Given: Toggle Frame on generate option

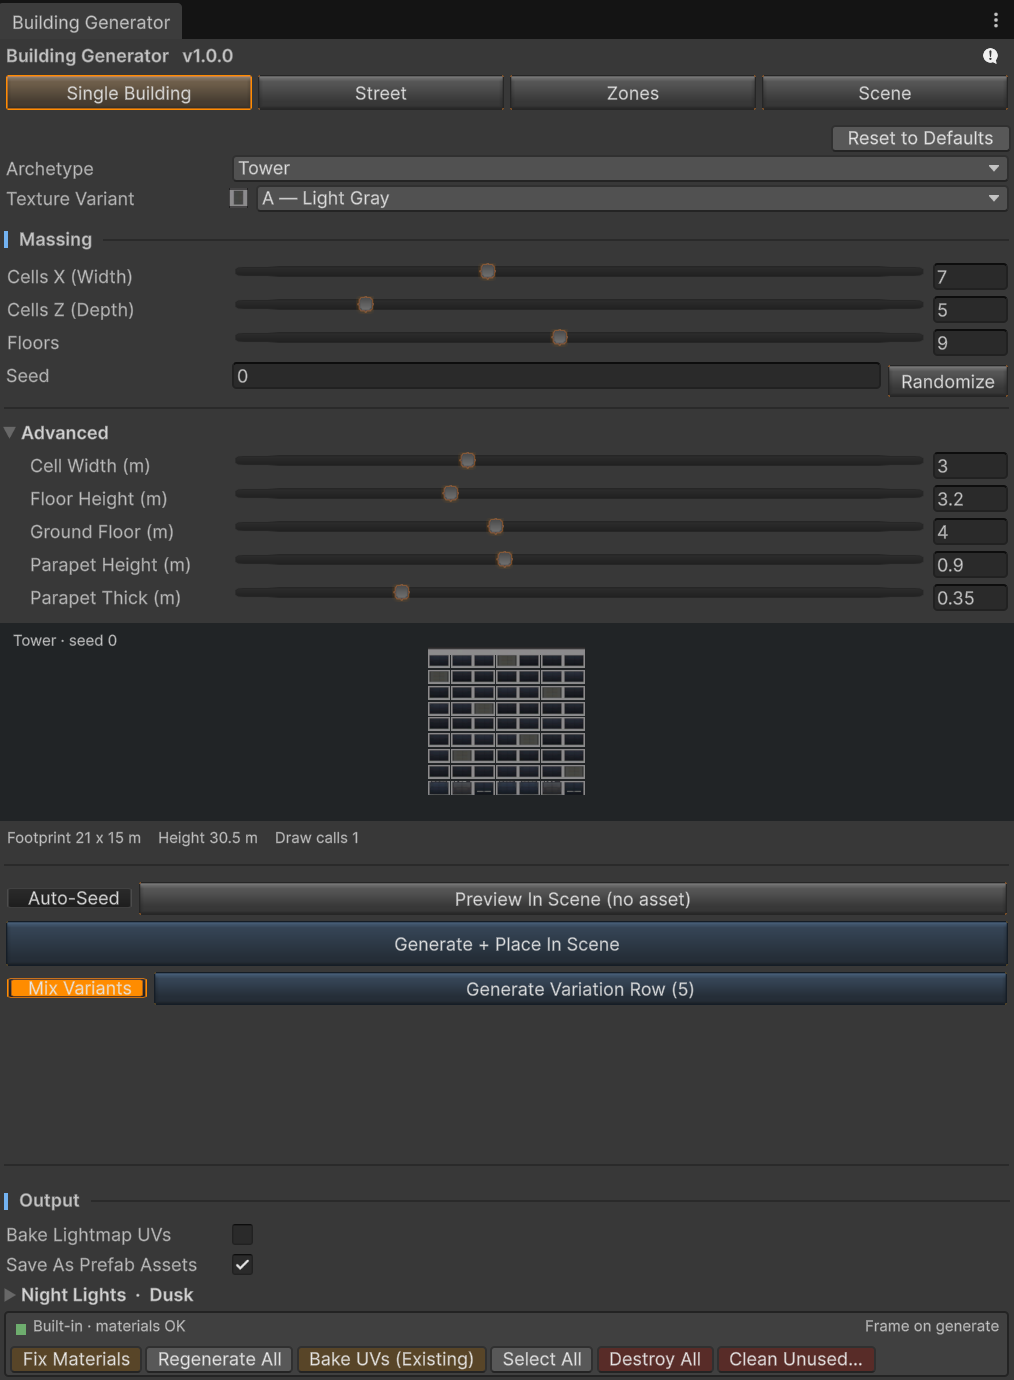Looking at the screenshot, I should tap(932, 1326).
